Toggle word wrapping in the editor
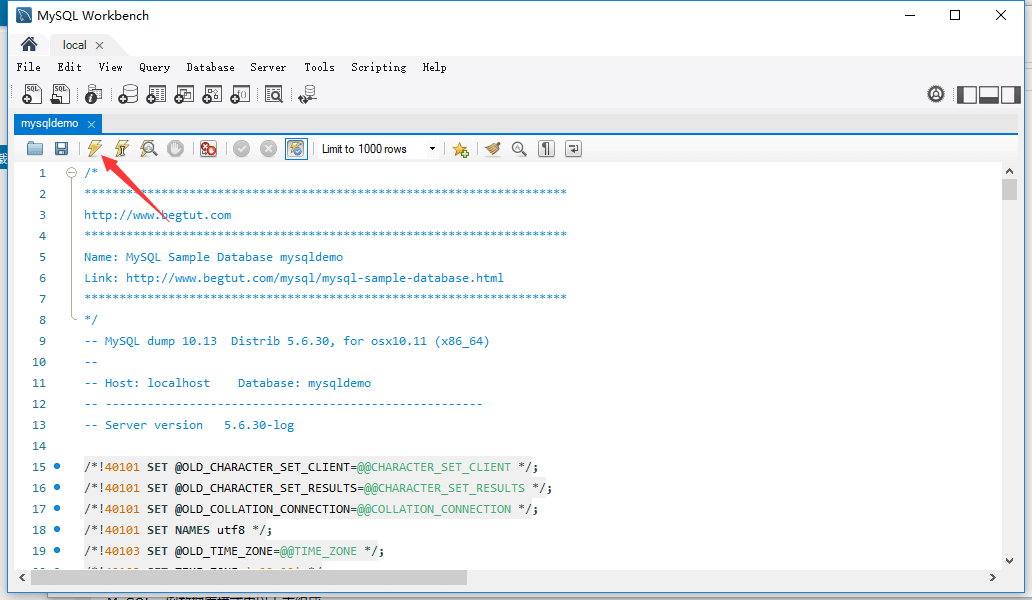1032x600 pixels. [573, 149]
